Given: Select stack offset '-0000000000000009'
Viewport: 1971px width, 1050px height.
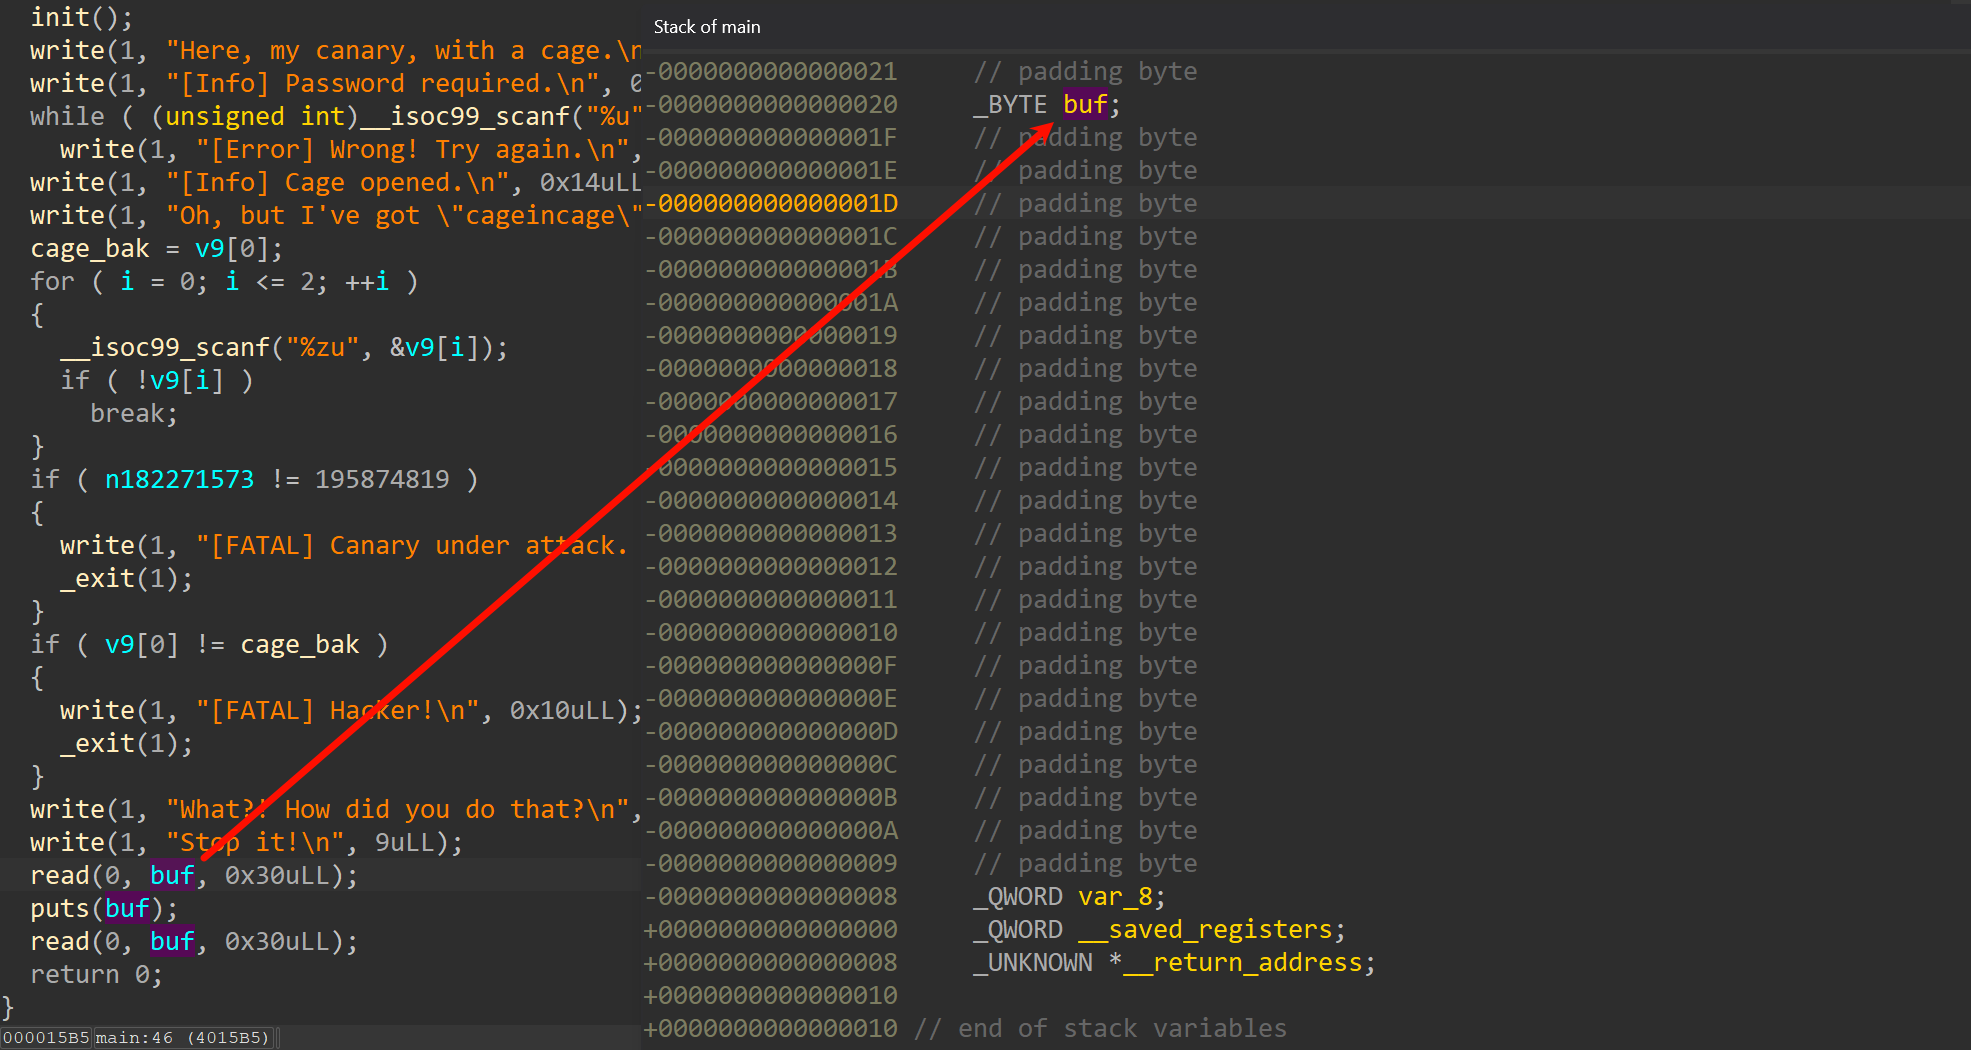Looking at the screenshot, I should click(772, 863).
